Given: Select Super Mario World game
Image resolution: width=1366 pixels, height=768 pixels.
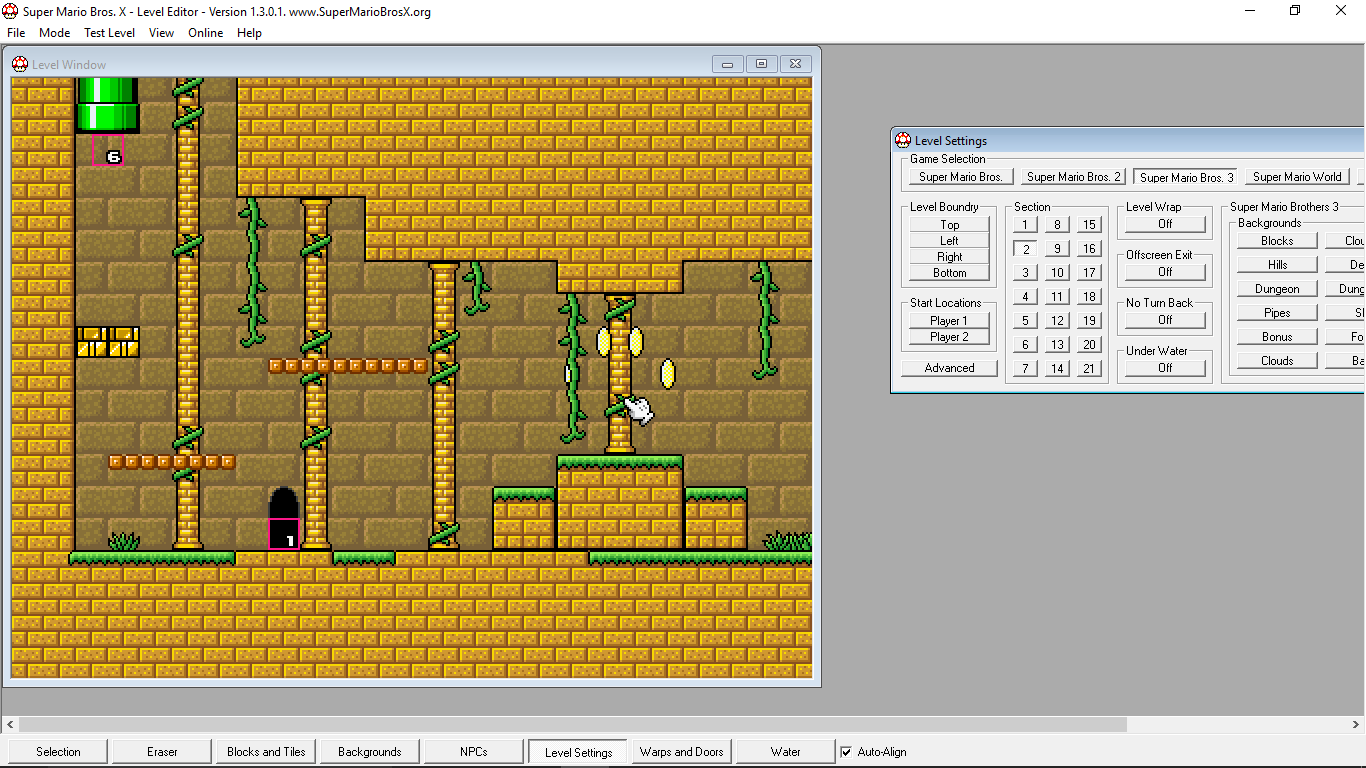Looking at the screenshot, I should (1297, 177).
